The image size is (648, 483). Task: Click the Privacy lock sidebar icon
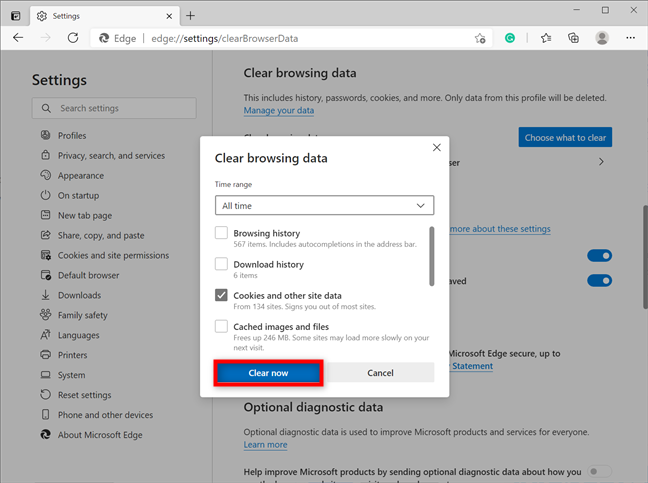[45, 155]
